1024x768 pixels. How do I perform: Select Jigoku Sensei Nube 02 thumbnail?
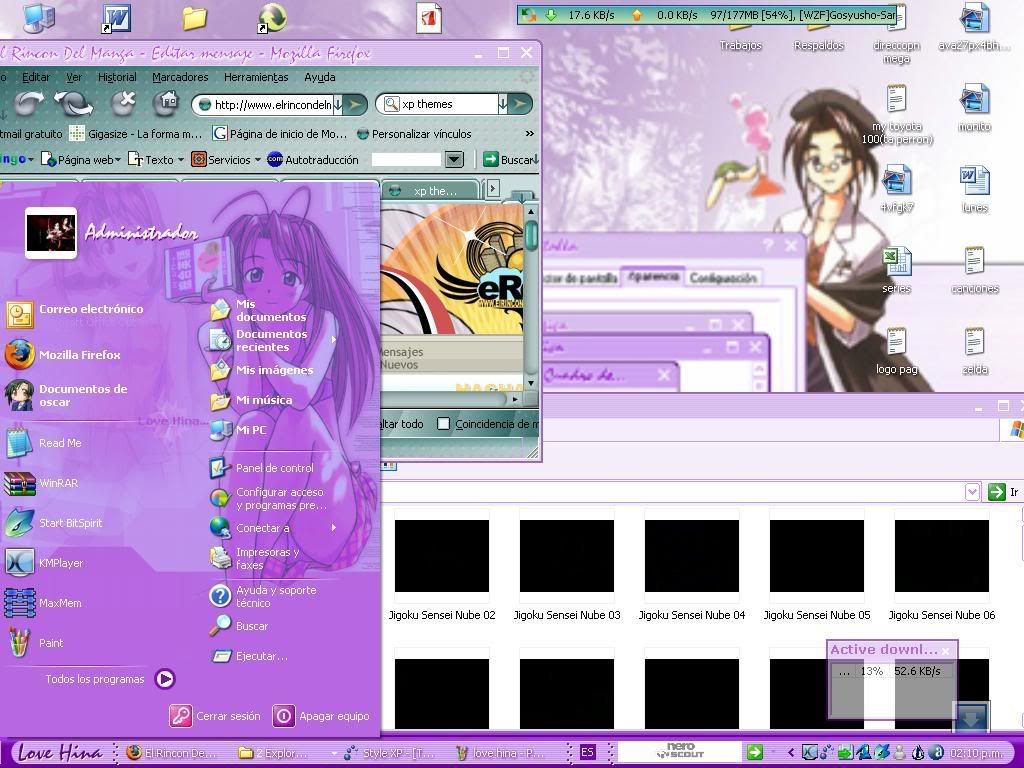click(441, 567)
